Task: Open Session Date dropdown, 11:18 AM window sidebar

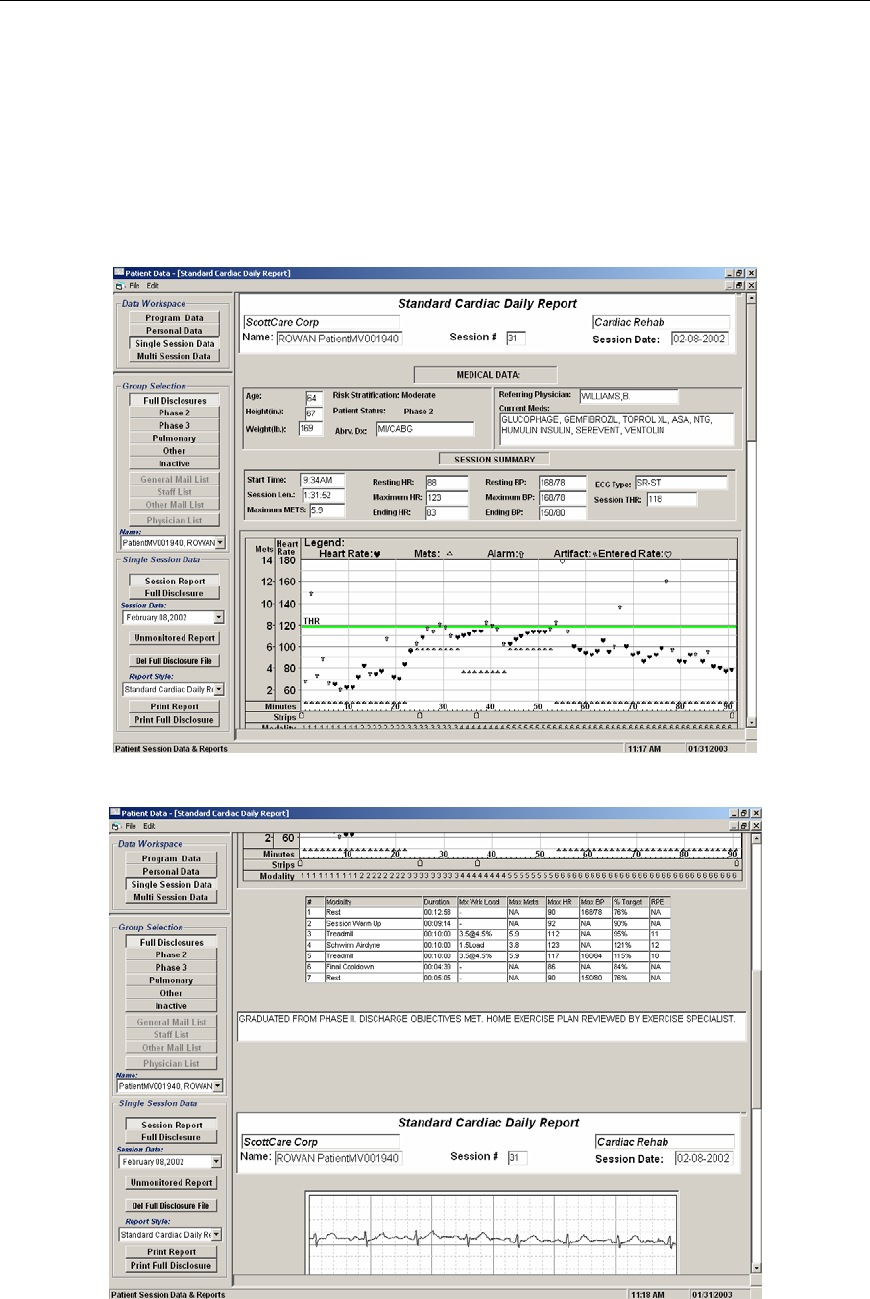Action: pyautogui.click(x=217, y=1162)
